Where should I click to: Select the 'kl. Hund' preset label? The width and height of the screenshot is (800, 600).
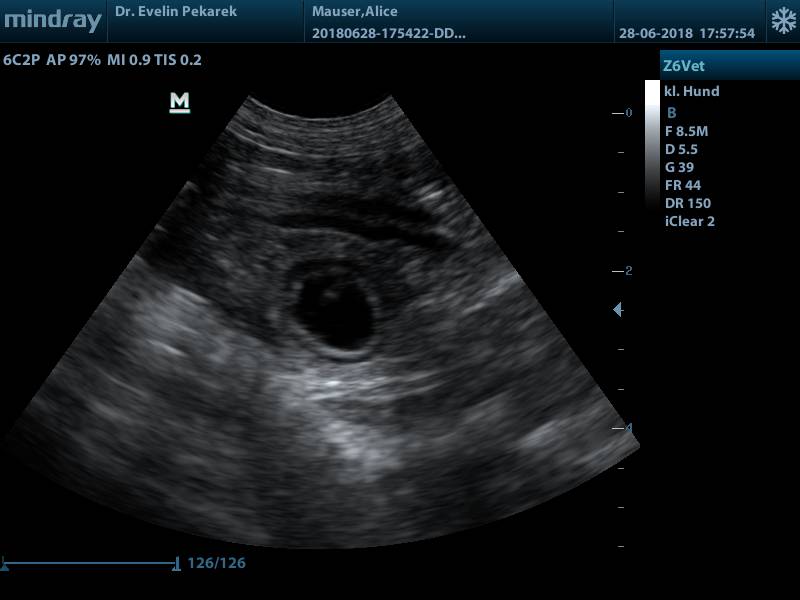(691, 91)
